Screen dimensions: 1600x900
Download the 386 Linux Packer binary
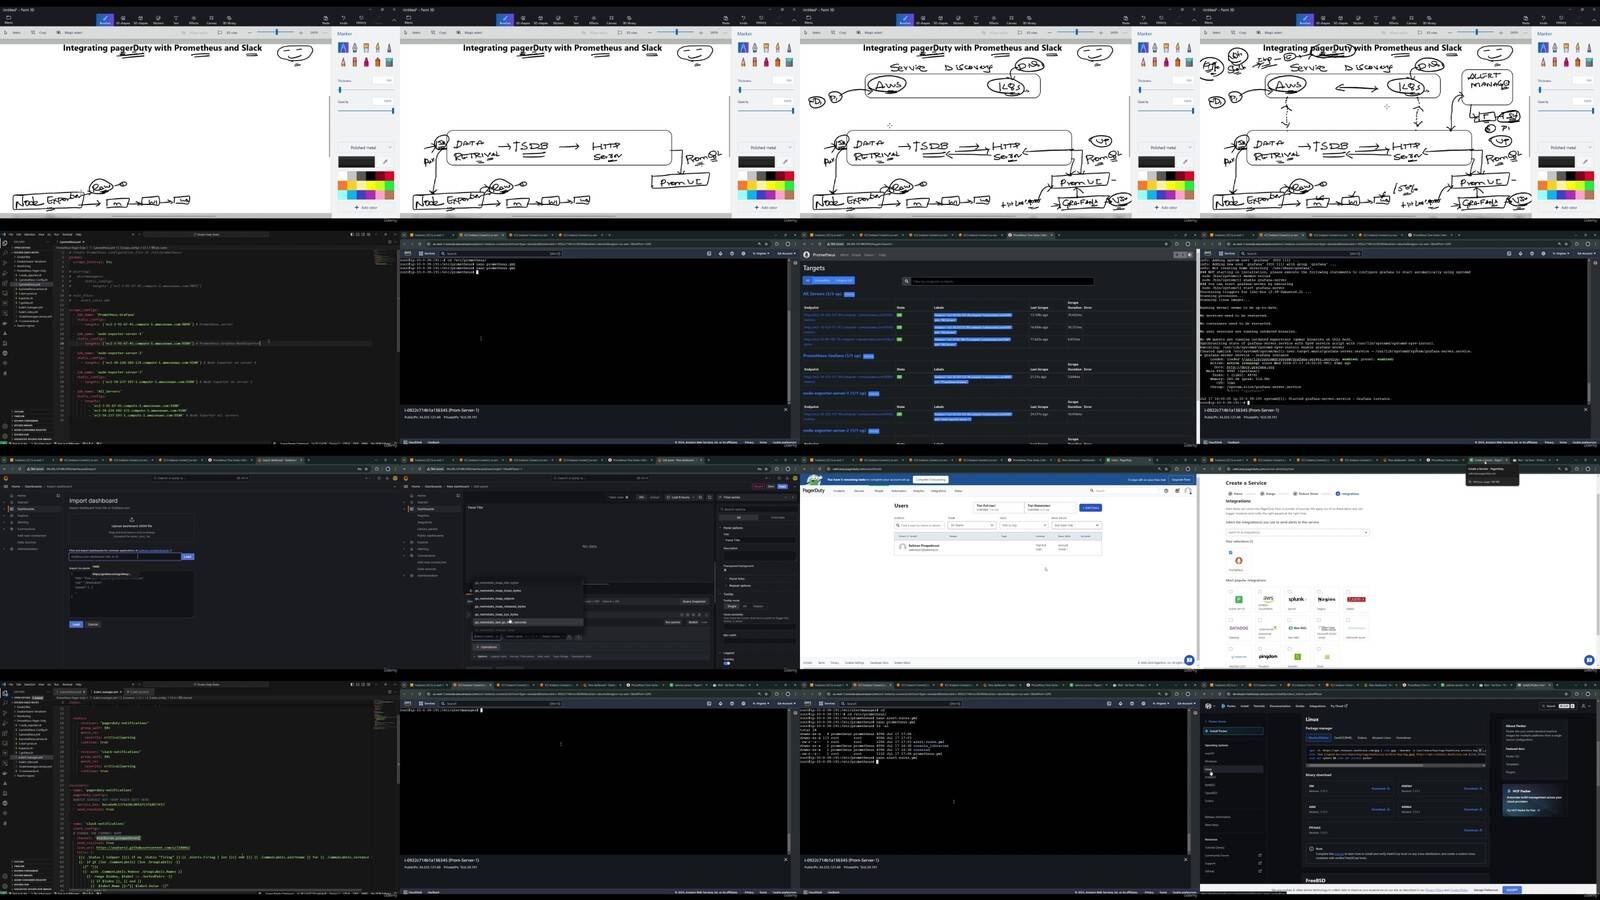[1379, 788]
